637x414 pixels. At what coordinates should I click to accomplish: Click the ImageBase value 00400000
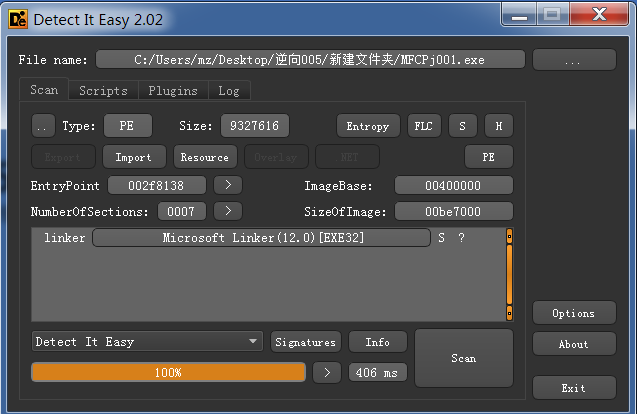pos(454,186)
